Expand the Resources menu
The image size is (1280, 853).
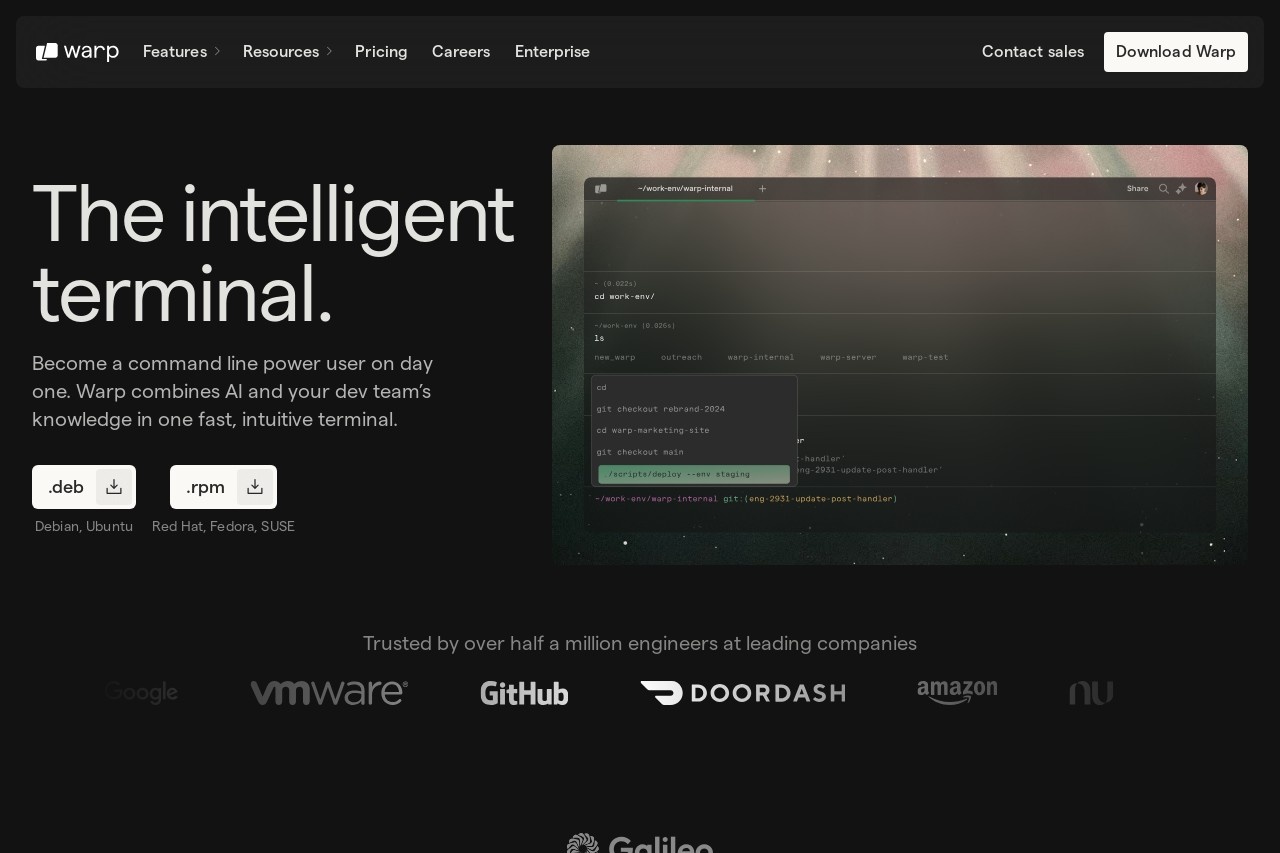click(287, 52)
